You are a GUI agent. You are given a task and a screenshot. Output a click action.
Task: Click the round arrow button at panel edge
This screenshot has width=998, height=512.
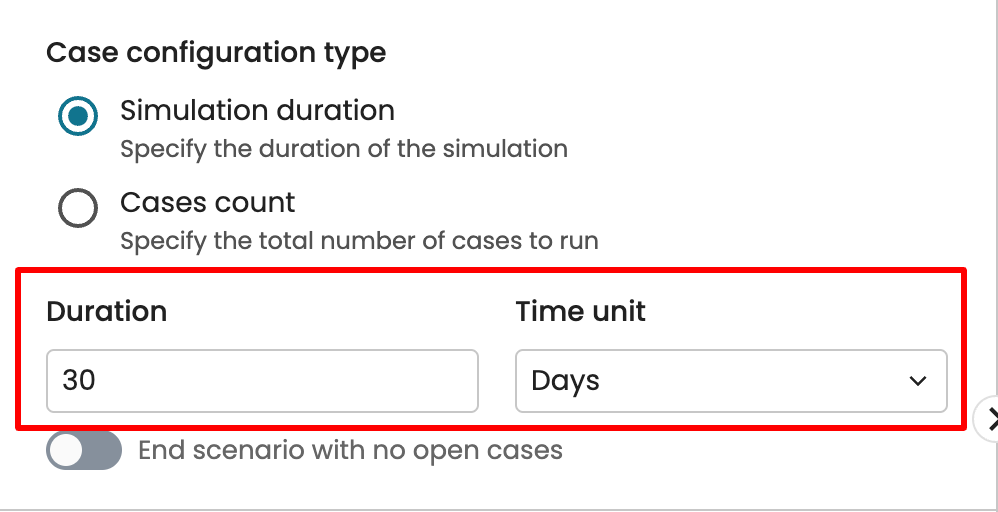[x=989, y=417]
